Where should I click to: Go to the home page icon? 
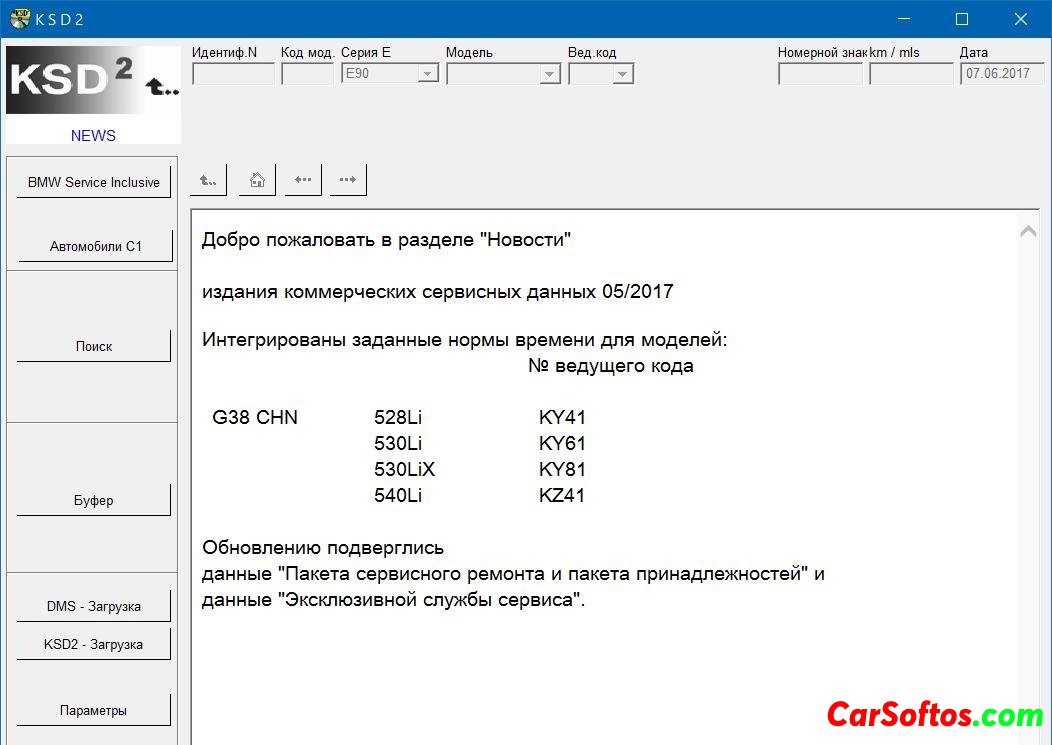click(257, 180)
